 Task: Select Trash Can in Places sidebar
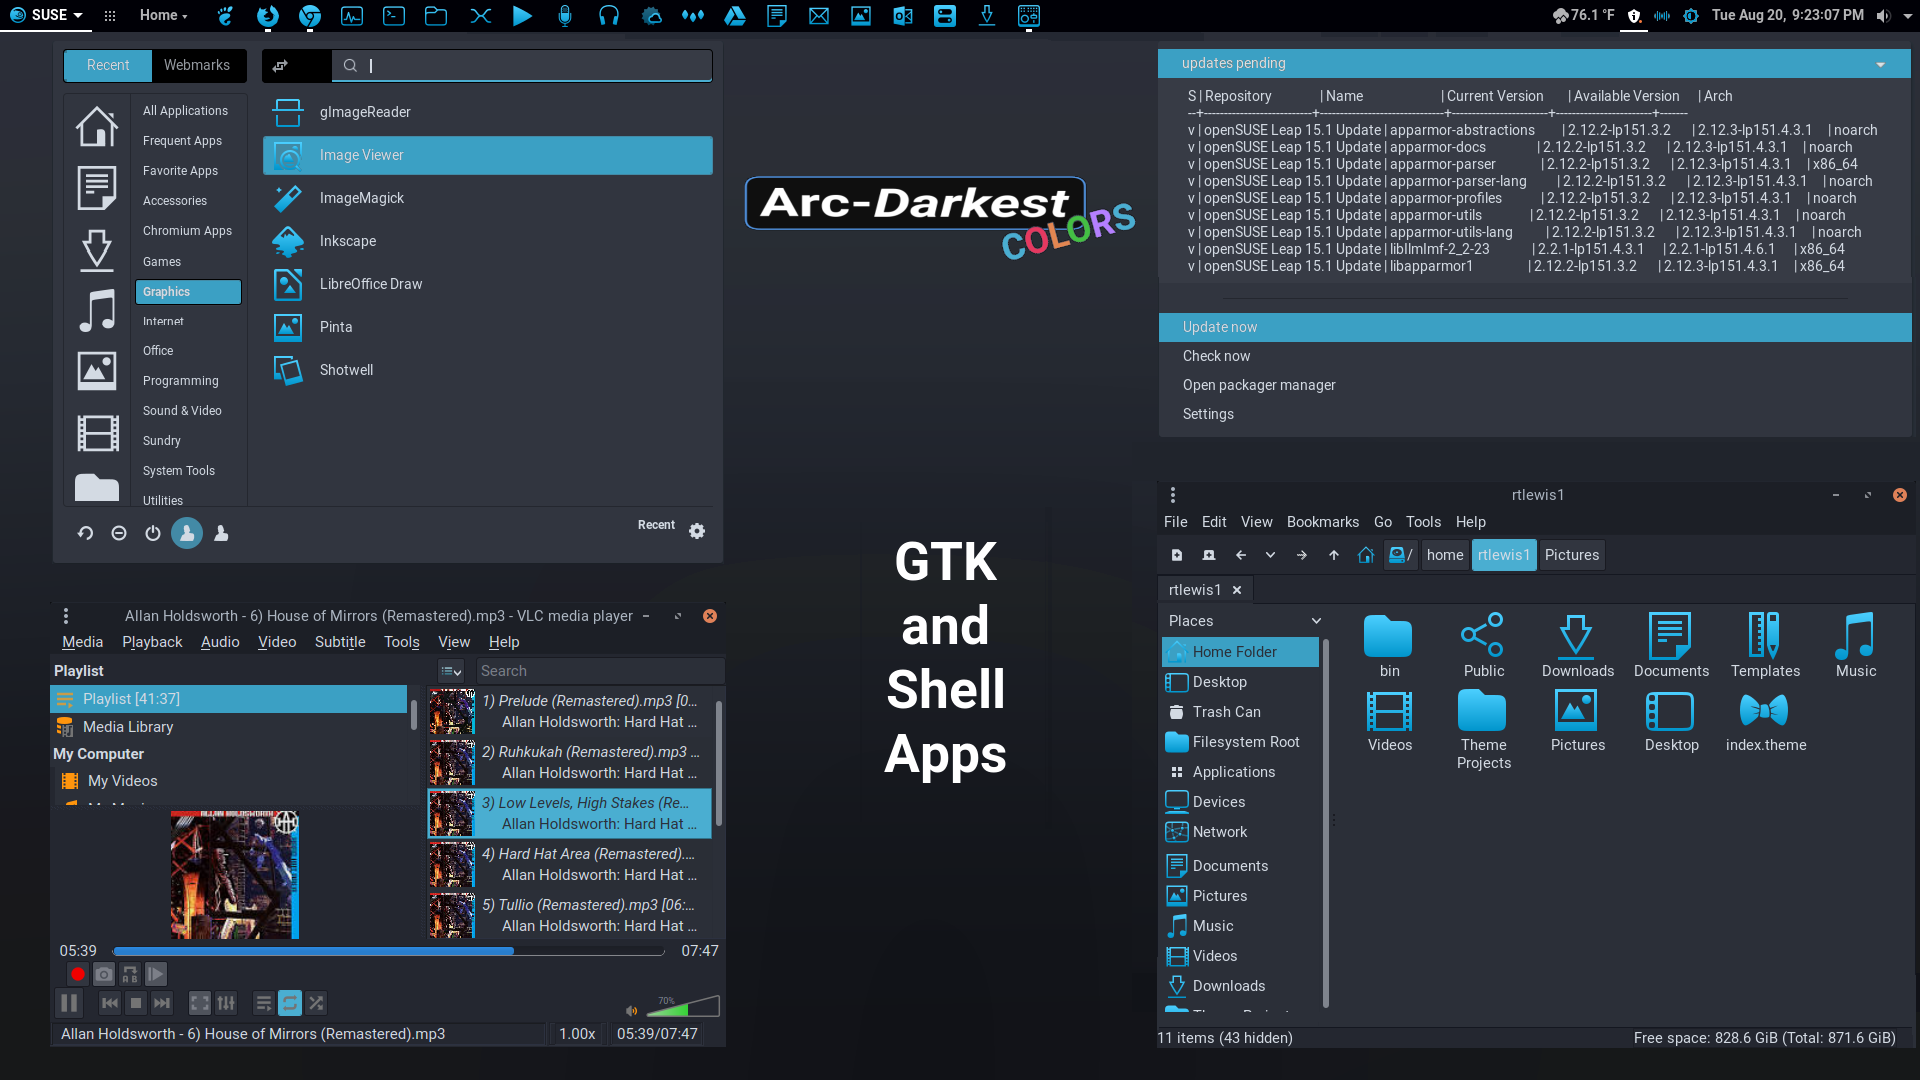[1240, 712]
